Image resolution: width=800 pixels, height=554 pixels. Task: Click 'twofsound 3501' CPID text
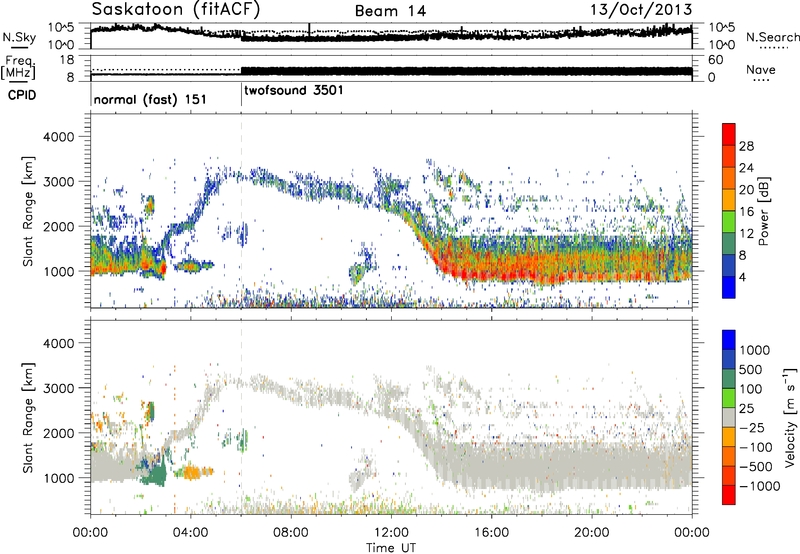pyautogui.click(x=294, y=91)
